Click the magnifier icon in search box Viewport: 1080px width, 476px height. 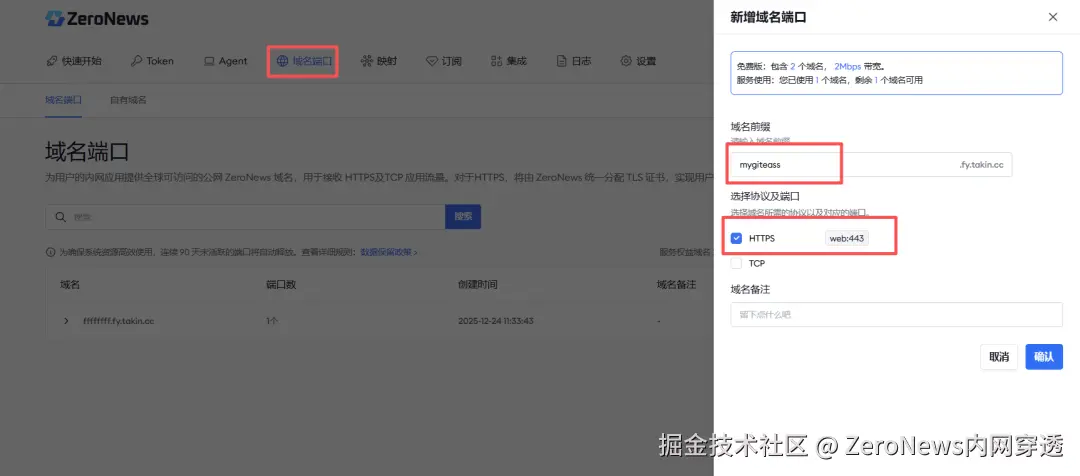click(x=61, y=216)
